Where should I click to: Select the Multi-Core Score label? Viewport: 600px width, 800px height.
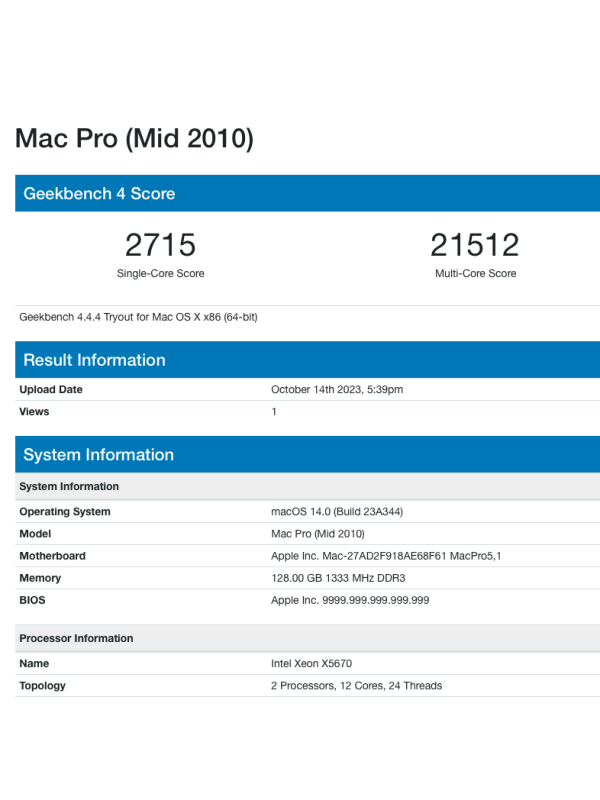[475, 274]
